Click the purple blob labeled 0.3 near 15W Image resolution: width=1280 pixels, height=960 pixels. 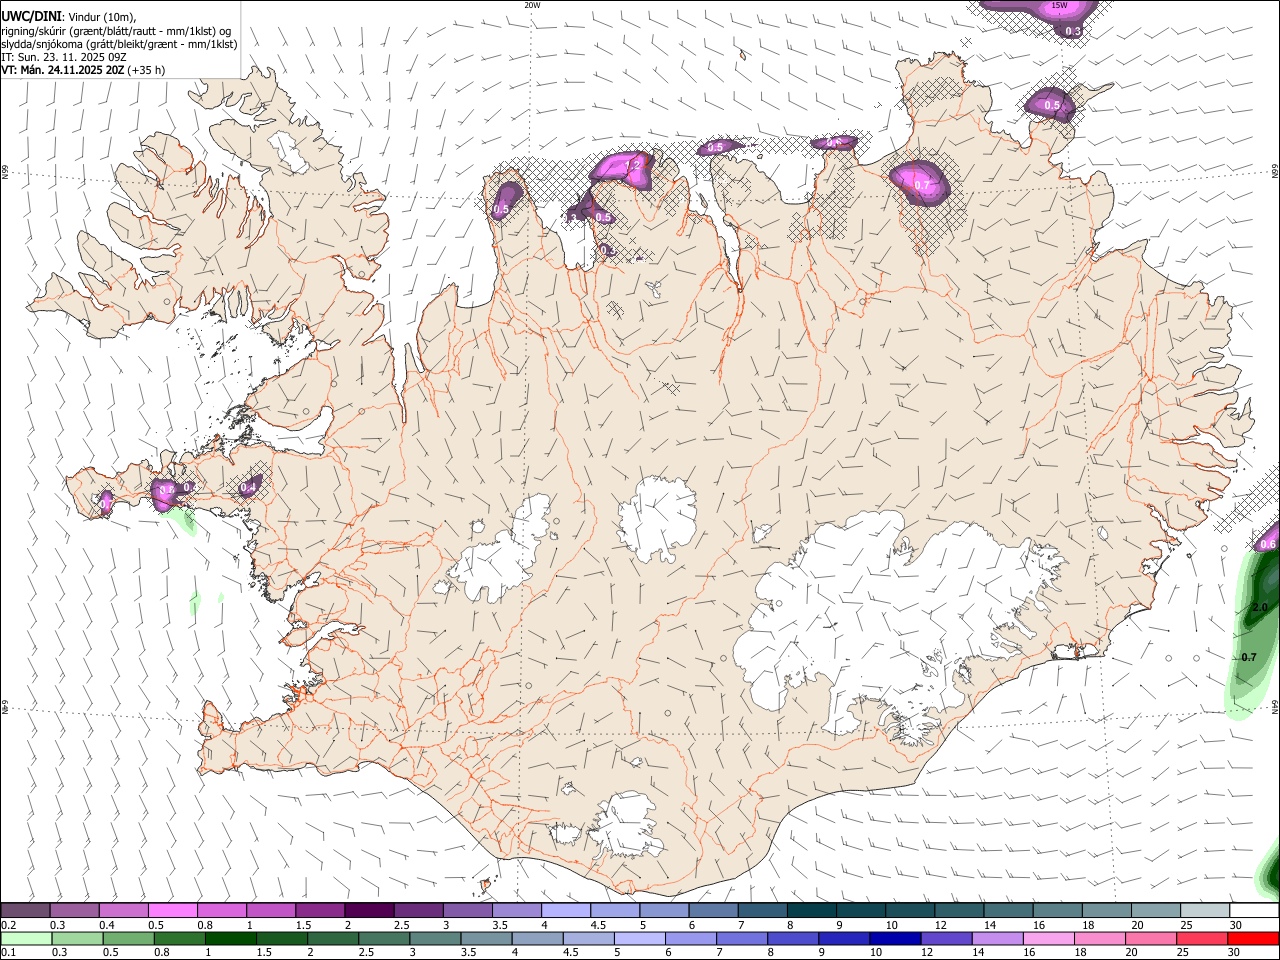tap(1073, 29)
